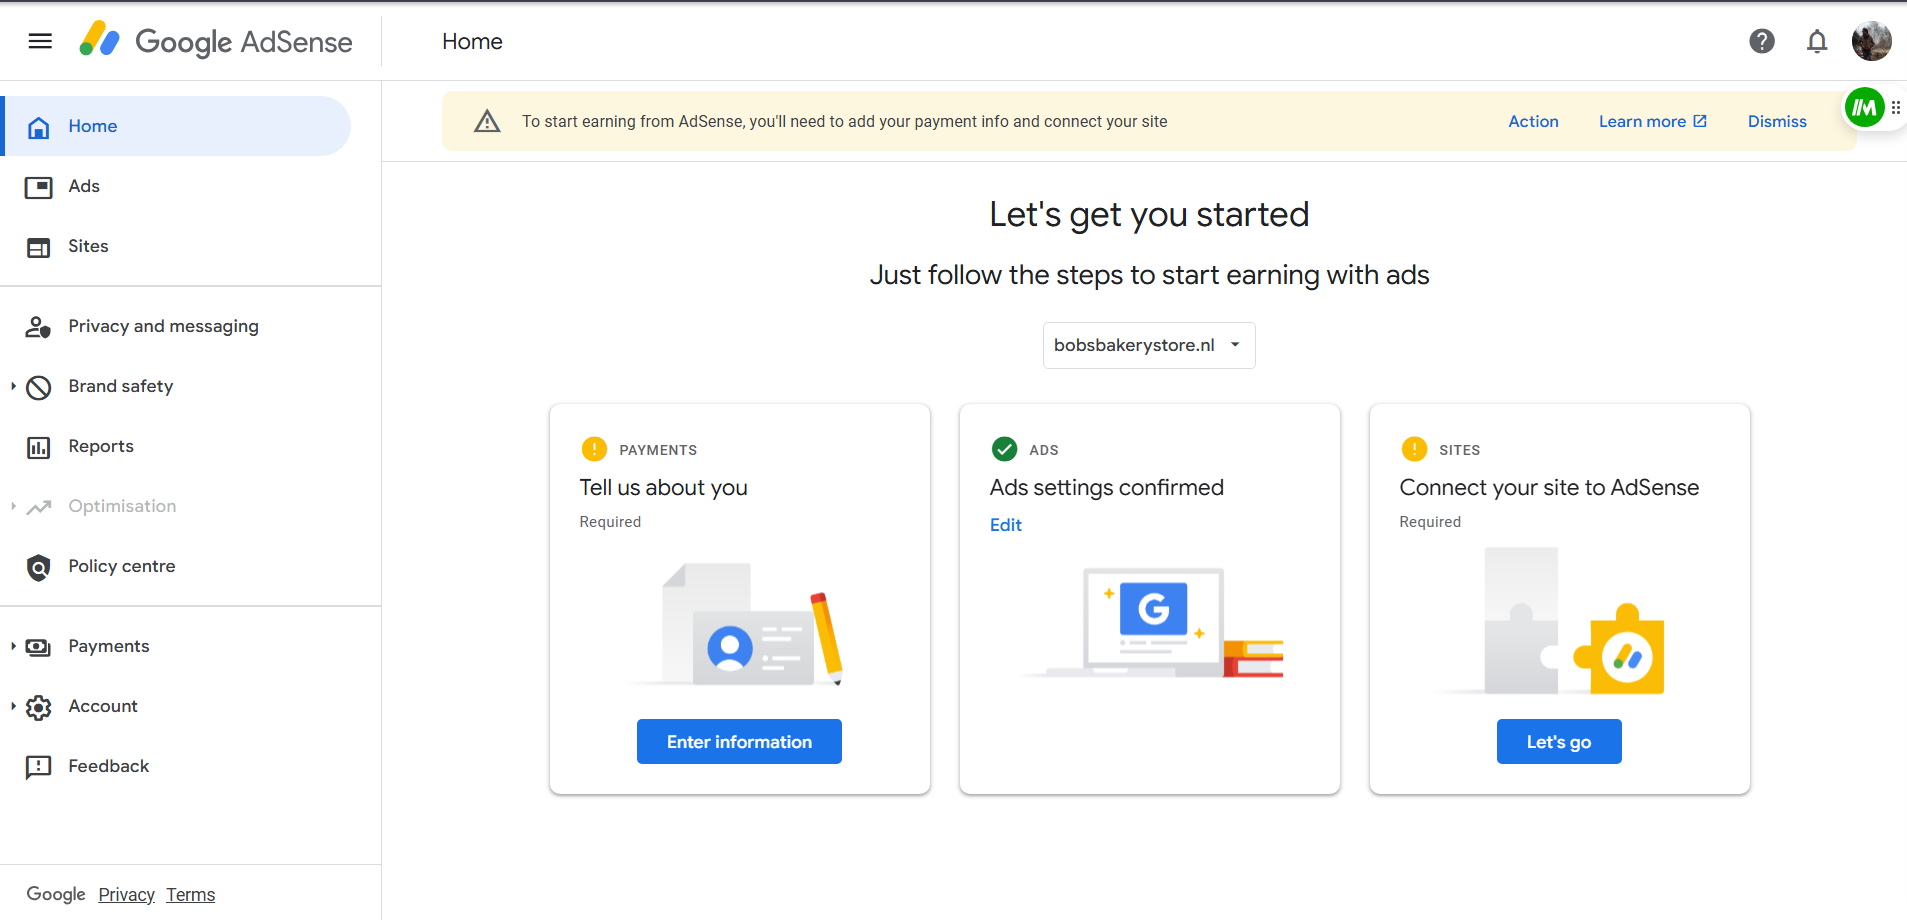Click the green extension badge icon
This screenshot has width=1907, height=920.
tap(1864, 108)
